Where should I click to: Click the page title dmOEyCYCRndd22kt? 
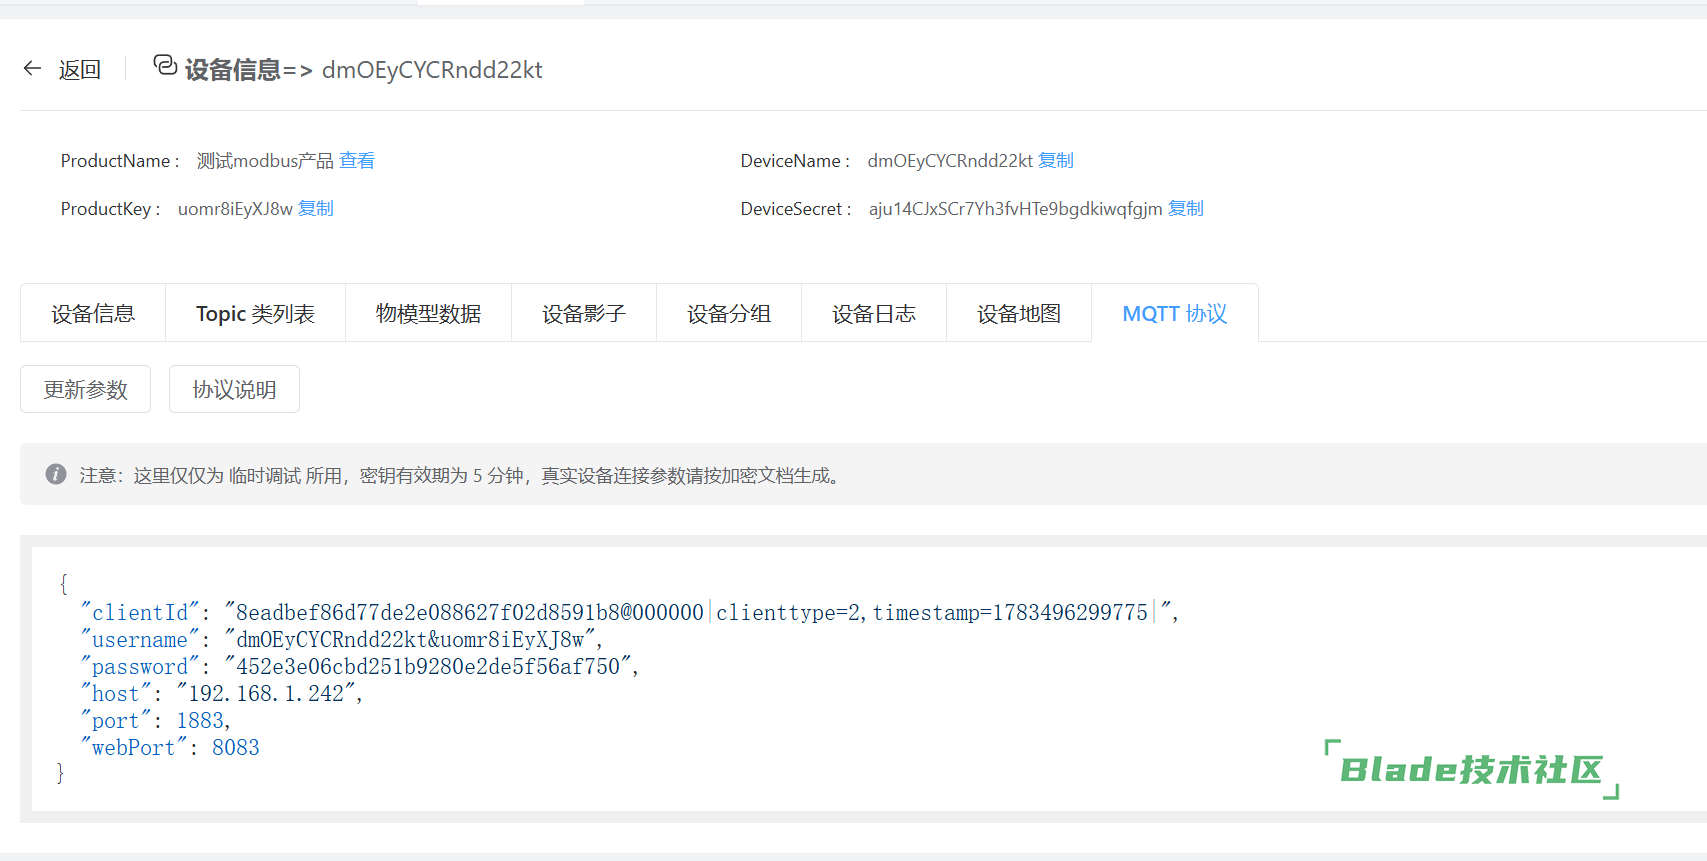coord(432,70)
